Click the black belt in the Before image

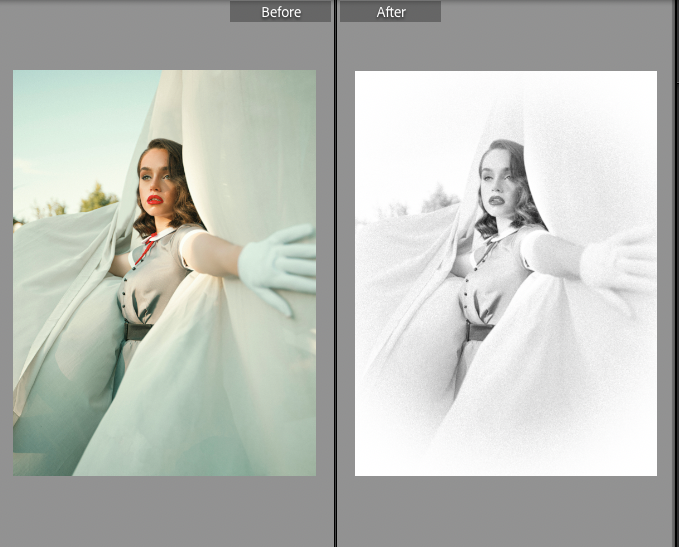[139, 331]
